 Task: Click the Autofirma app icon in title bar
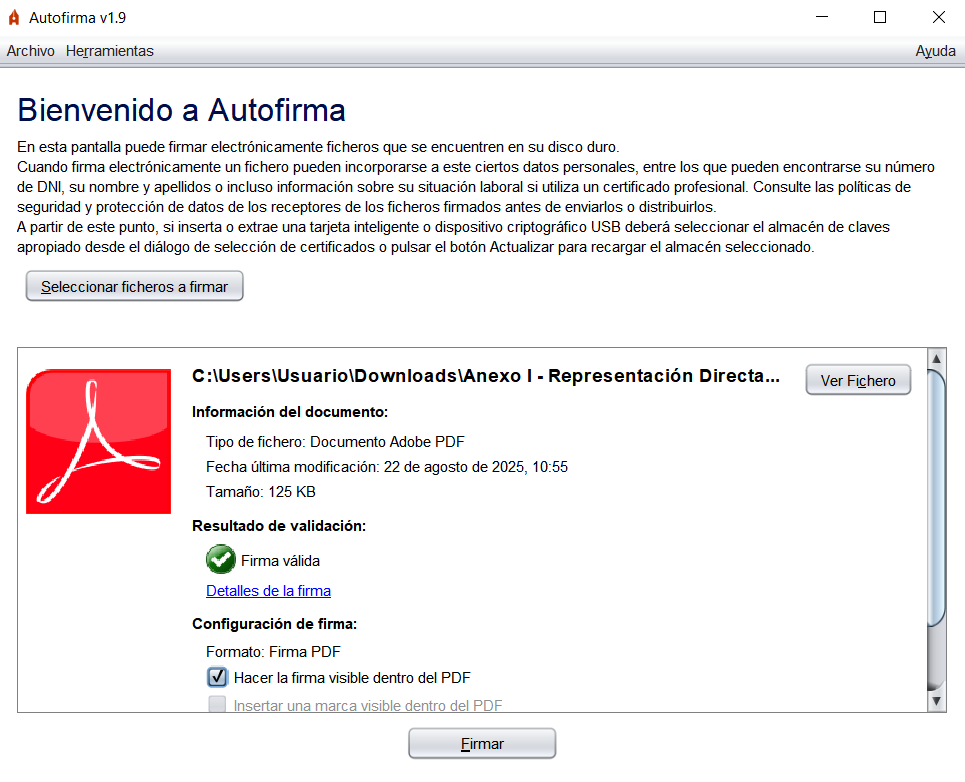pyautogui.click(x=14, y=17)
